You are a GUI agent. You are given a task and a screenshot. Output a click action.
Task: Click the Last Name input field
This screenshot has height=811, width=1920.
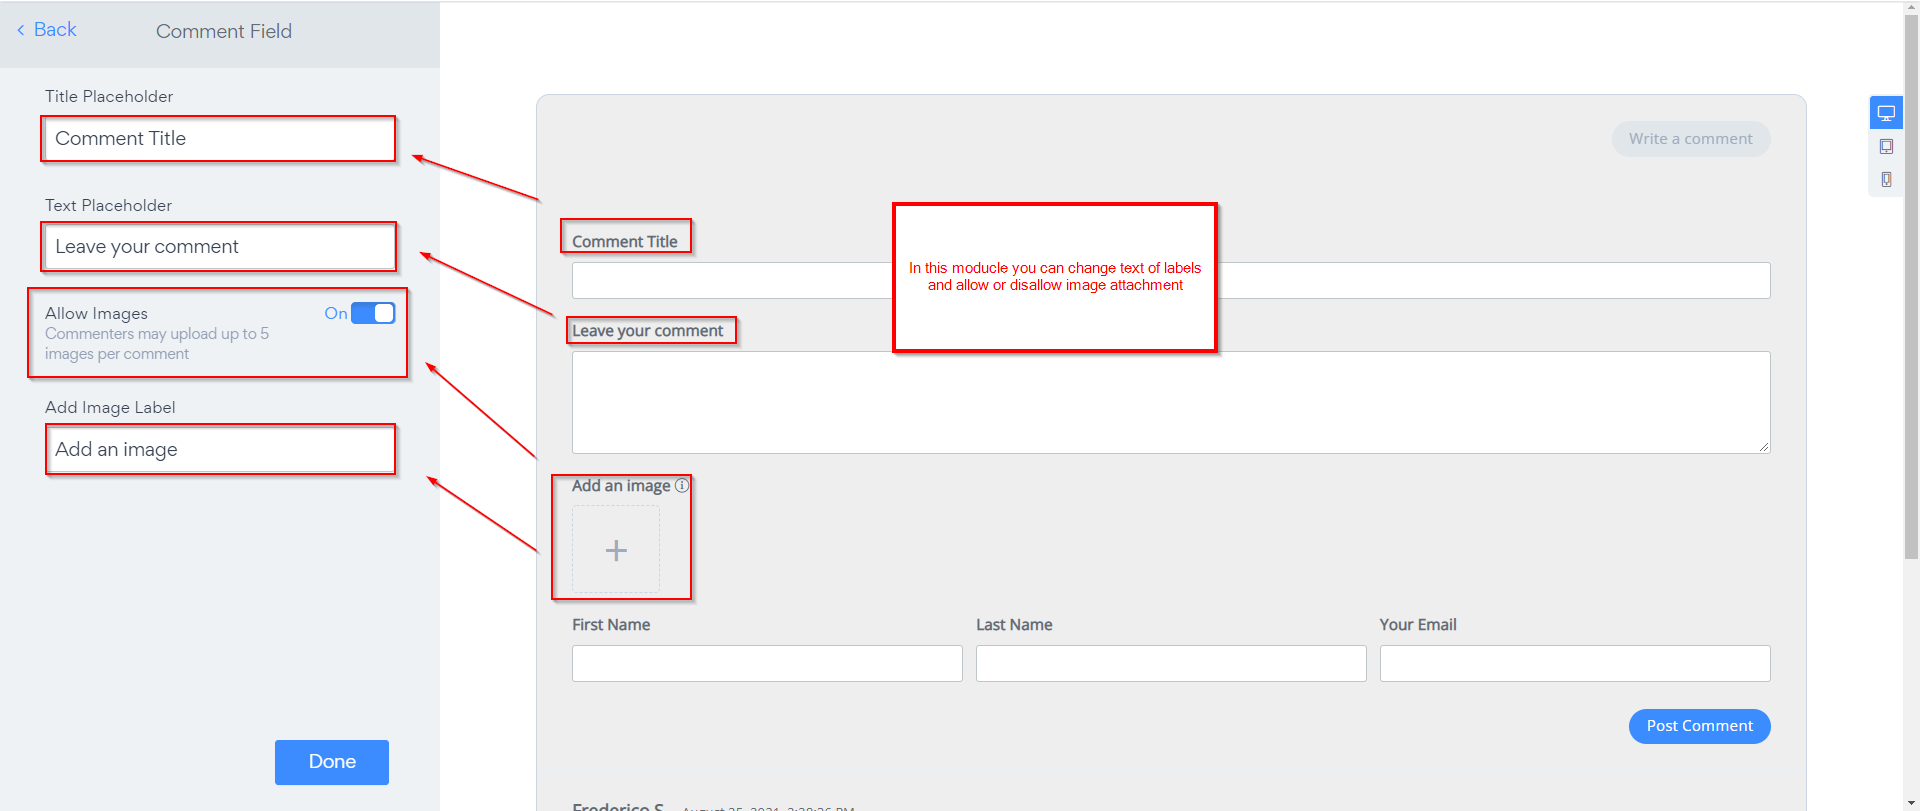(x=1171, y=664)
